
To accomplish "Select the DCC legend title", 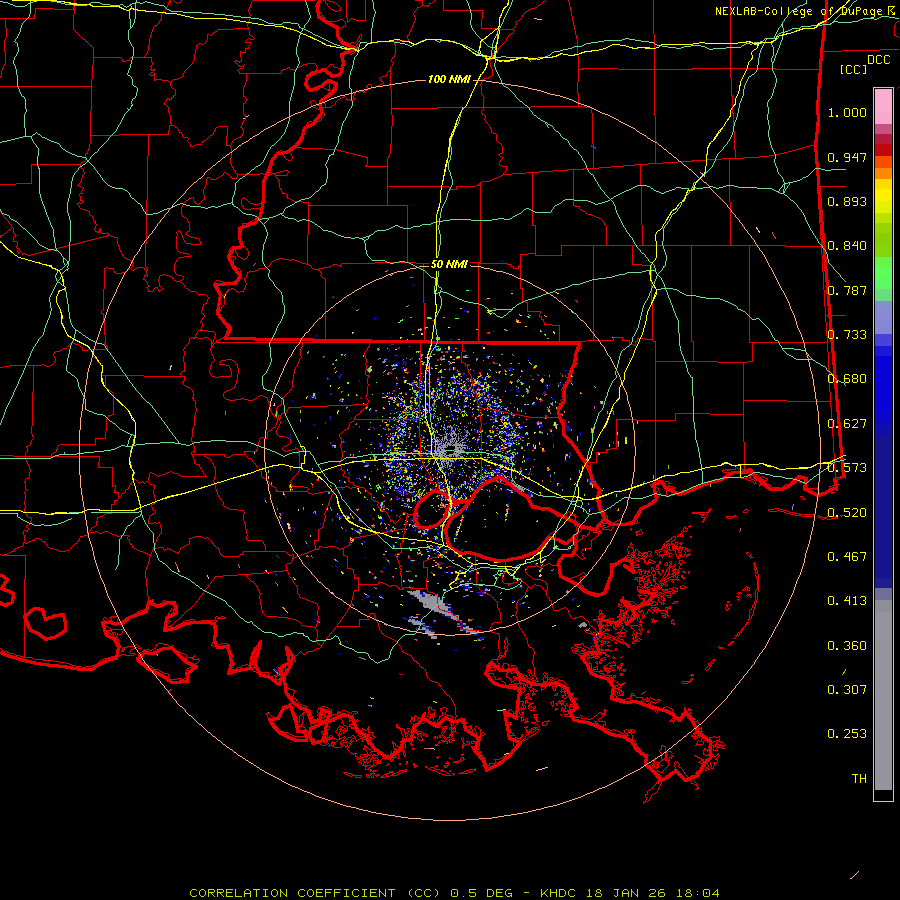I will point(878,60).
